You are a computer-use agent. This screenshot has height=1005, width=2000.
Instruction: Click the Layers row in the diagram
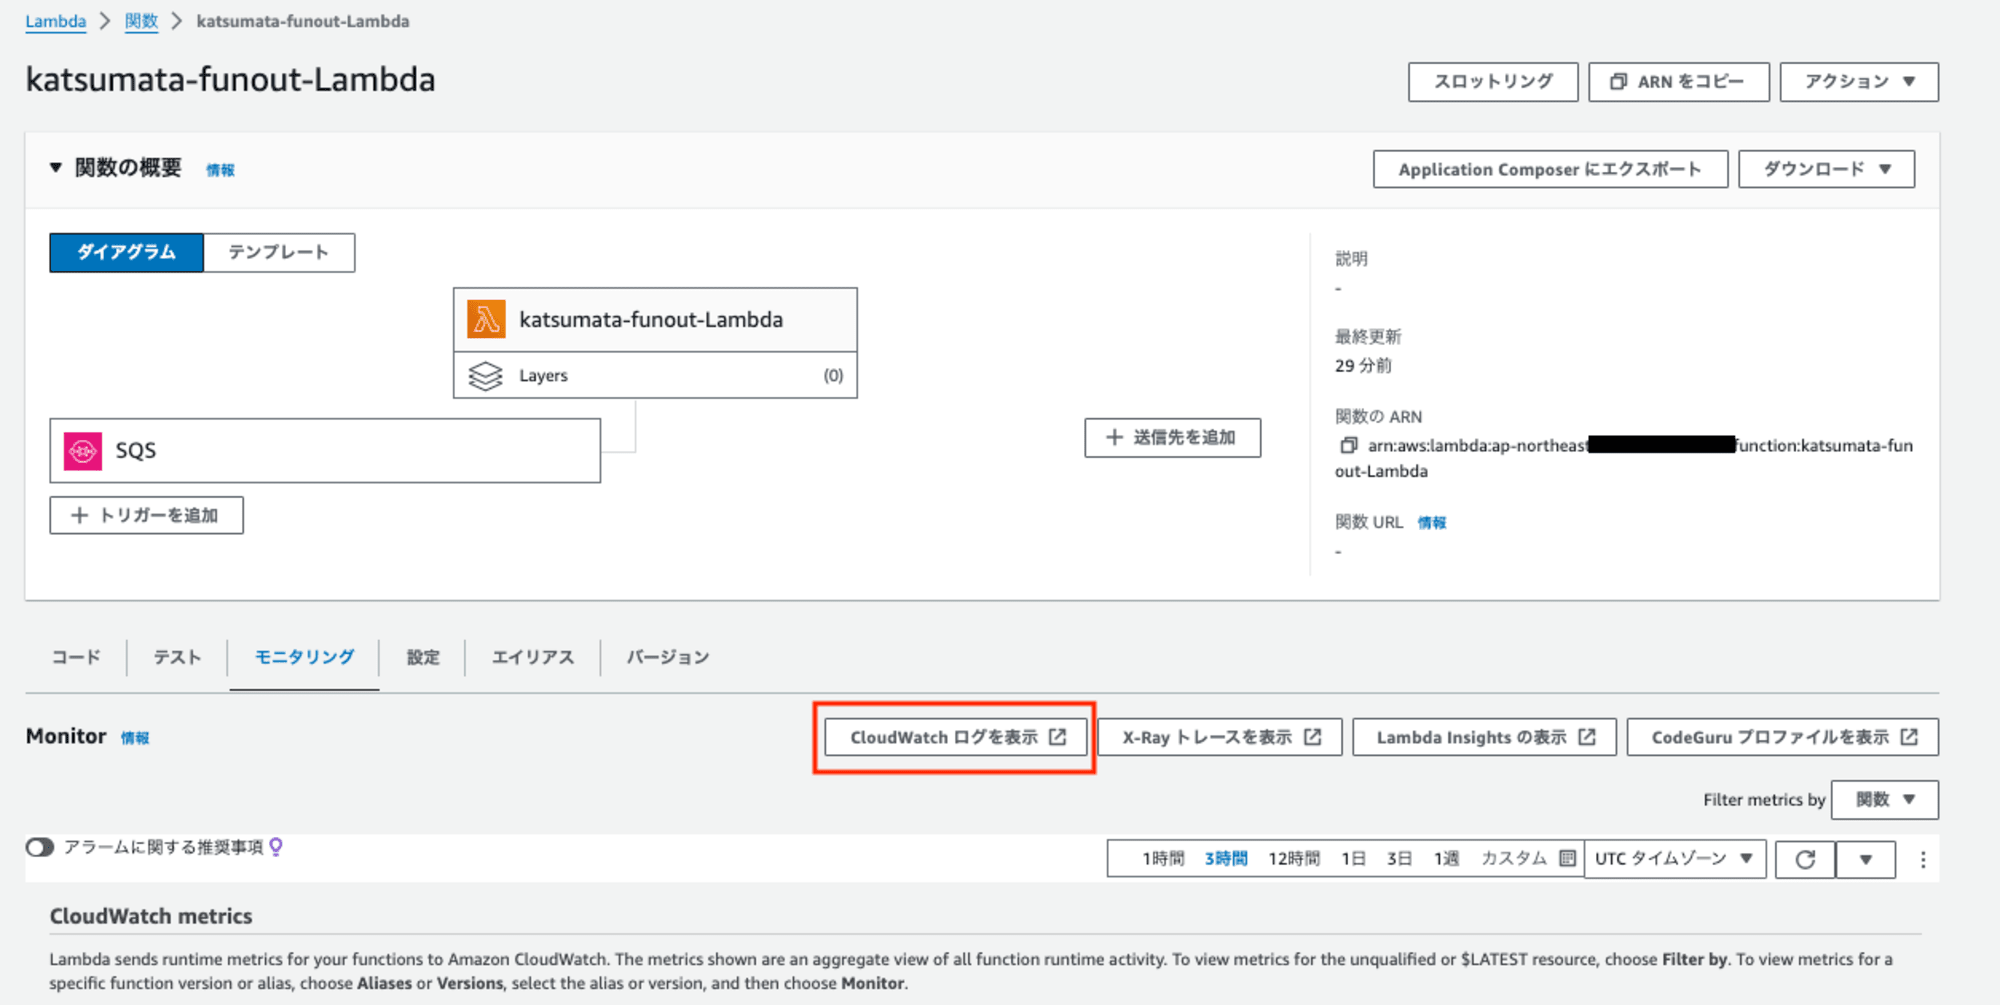(x=655, y=376)
